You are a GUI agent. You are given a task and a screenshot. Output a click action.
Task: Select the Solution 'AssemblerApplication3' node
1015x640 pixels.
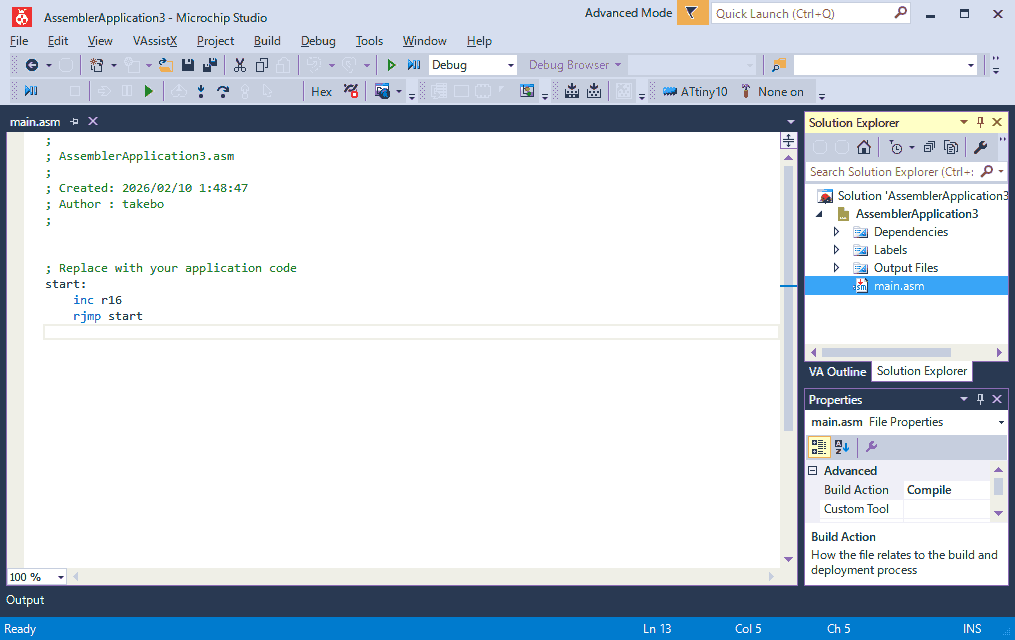(x=913, y=195)
